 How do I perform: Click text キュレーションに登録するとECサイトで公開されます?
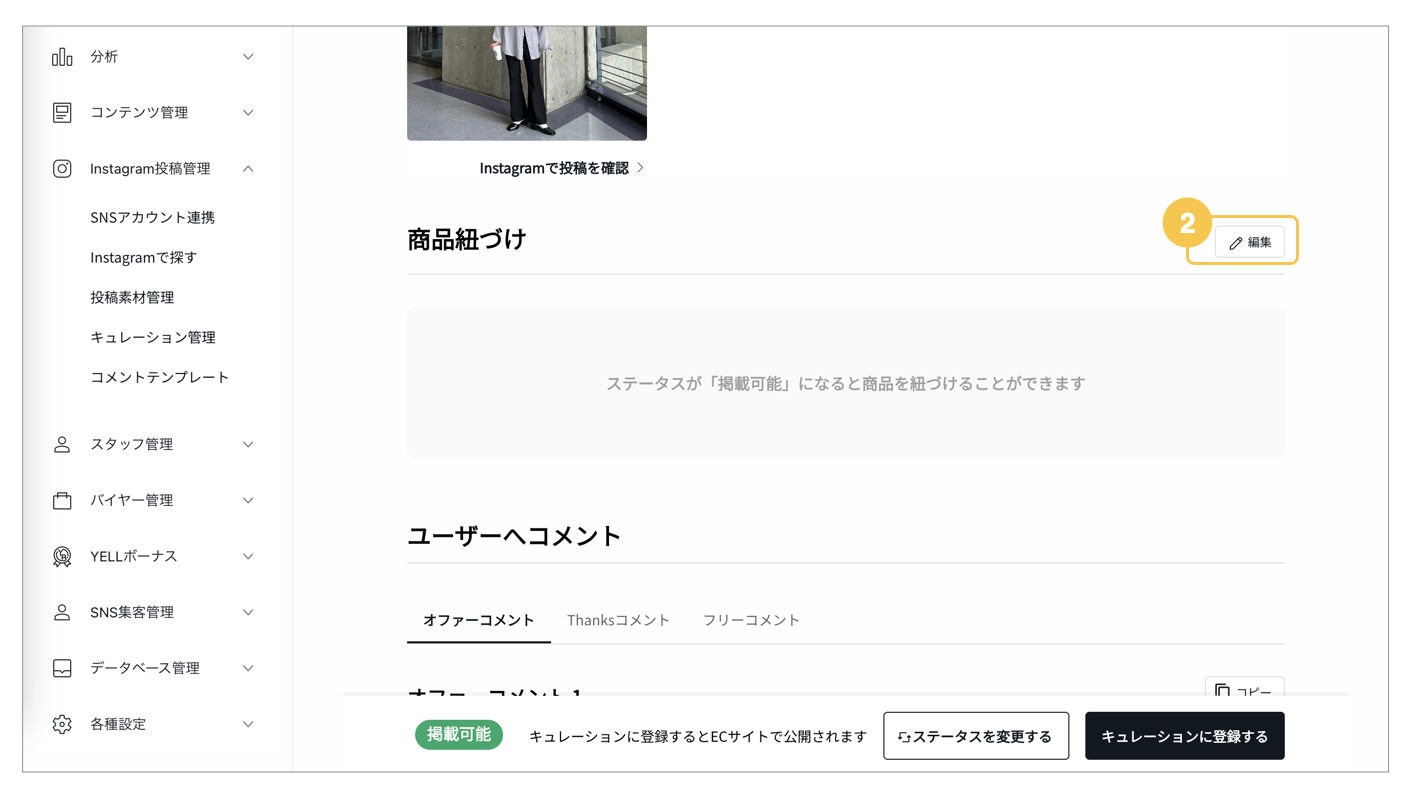(698, 736)
